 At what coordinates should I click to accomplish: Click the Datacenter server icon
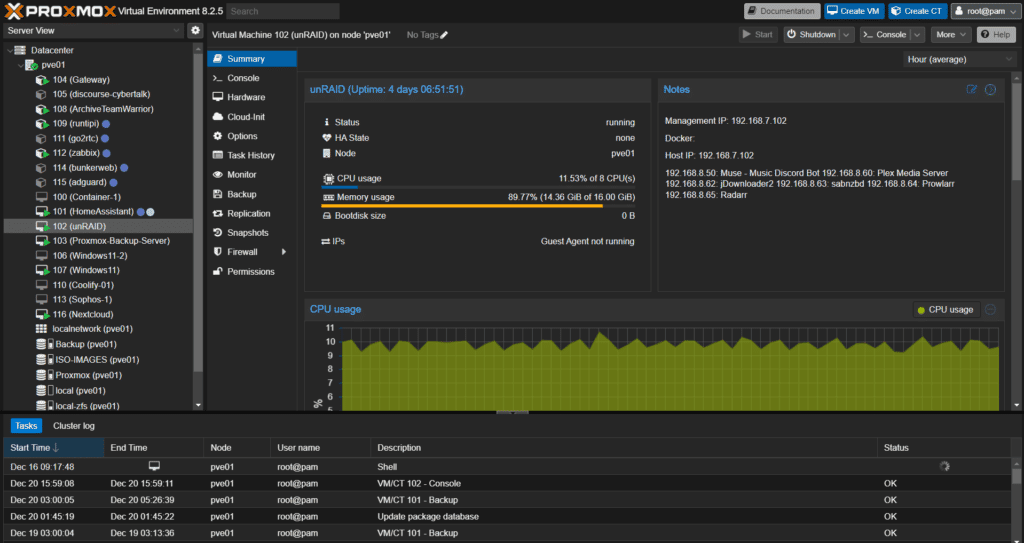20,50
